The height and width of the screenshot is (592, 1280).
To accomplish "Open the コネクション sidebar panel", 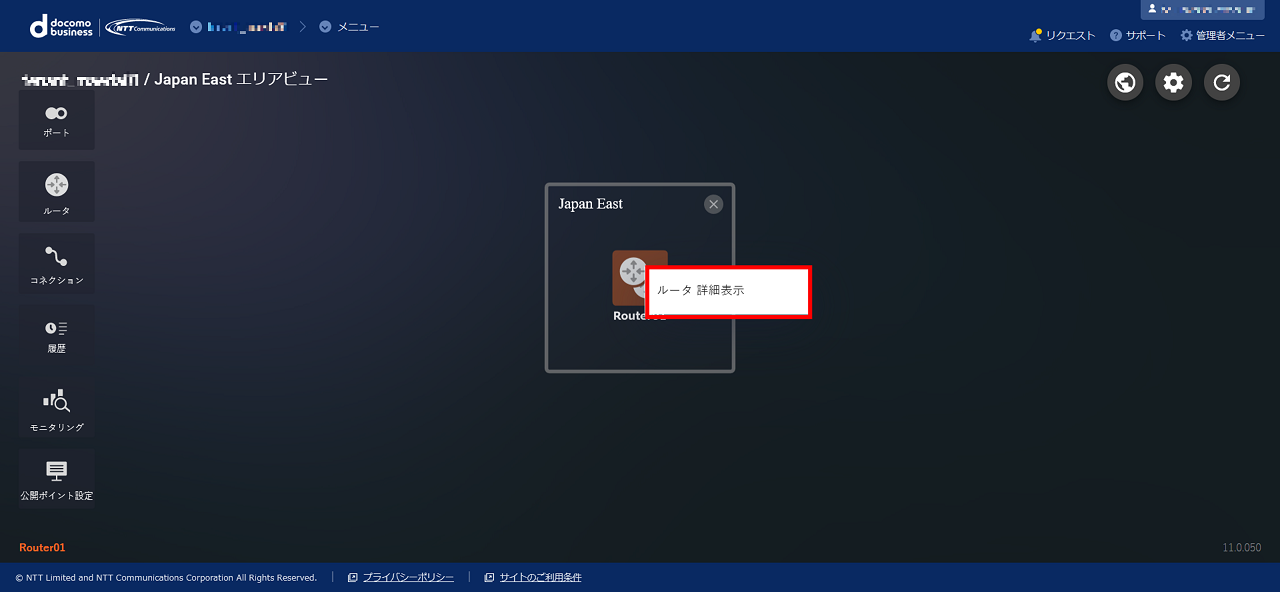I will pos(57,264).
